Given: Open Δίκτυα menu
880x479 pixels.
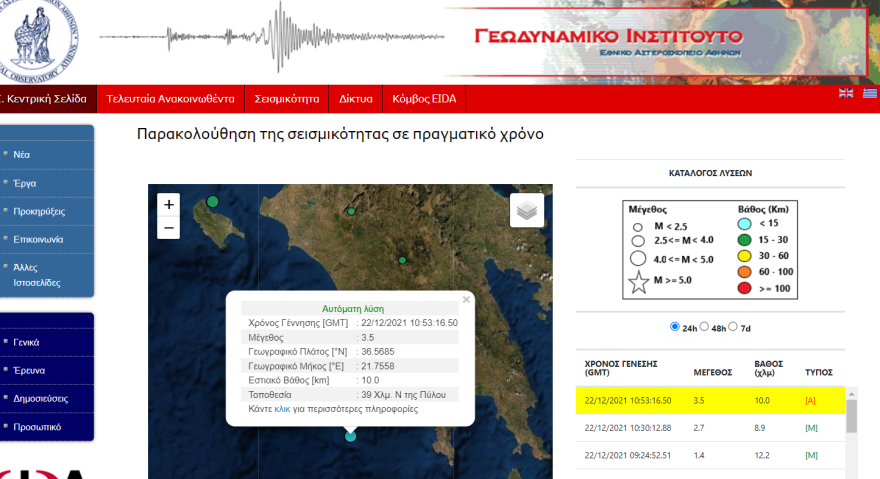Looking at the screenshot, I should click(356, 99).
